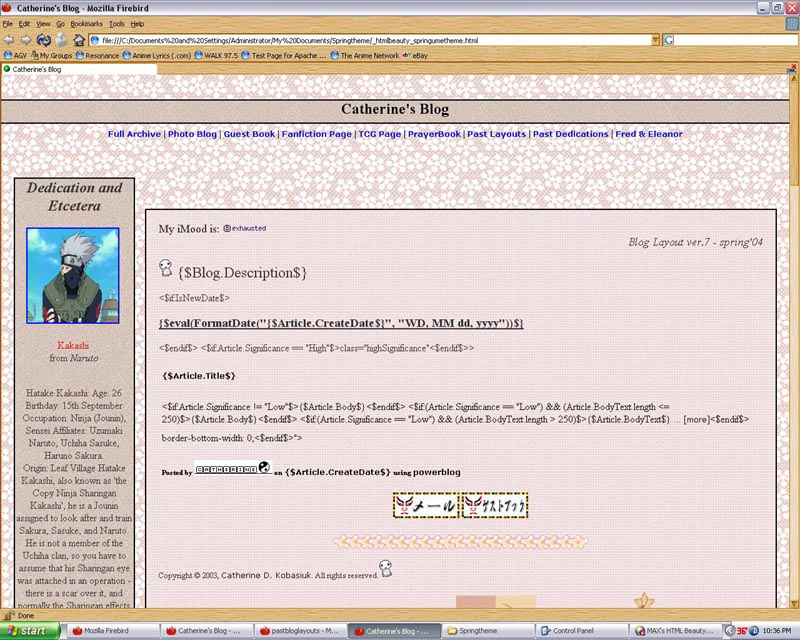Switch to Mozilla Firebird taskbar button
The height and width of the screenshot is (640, 800).
pos(113,631)
